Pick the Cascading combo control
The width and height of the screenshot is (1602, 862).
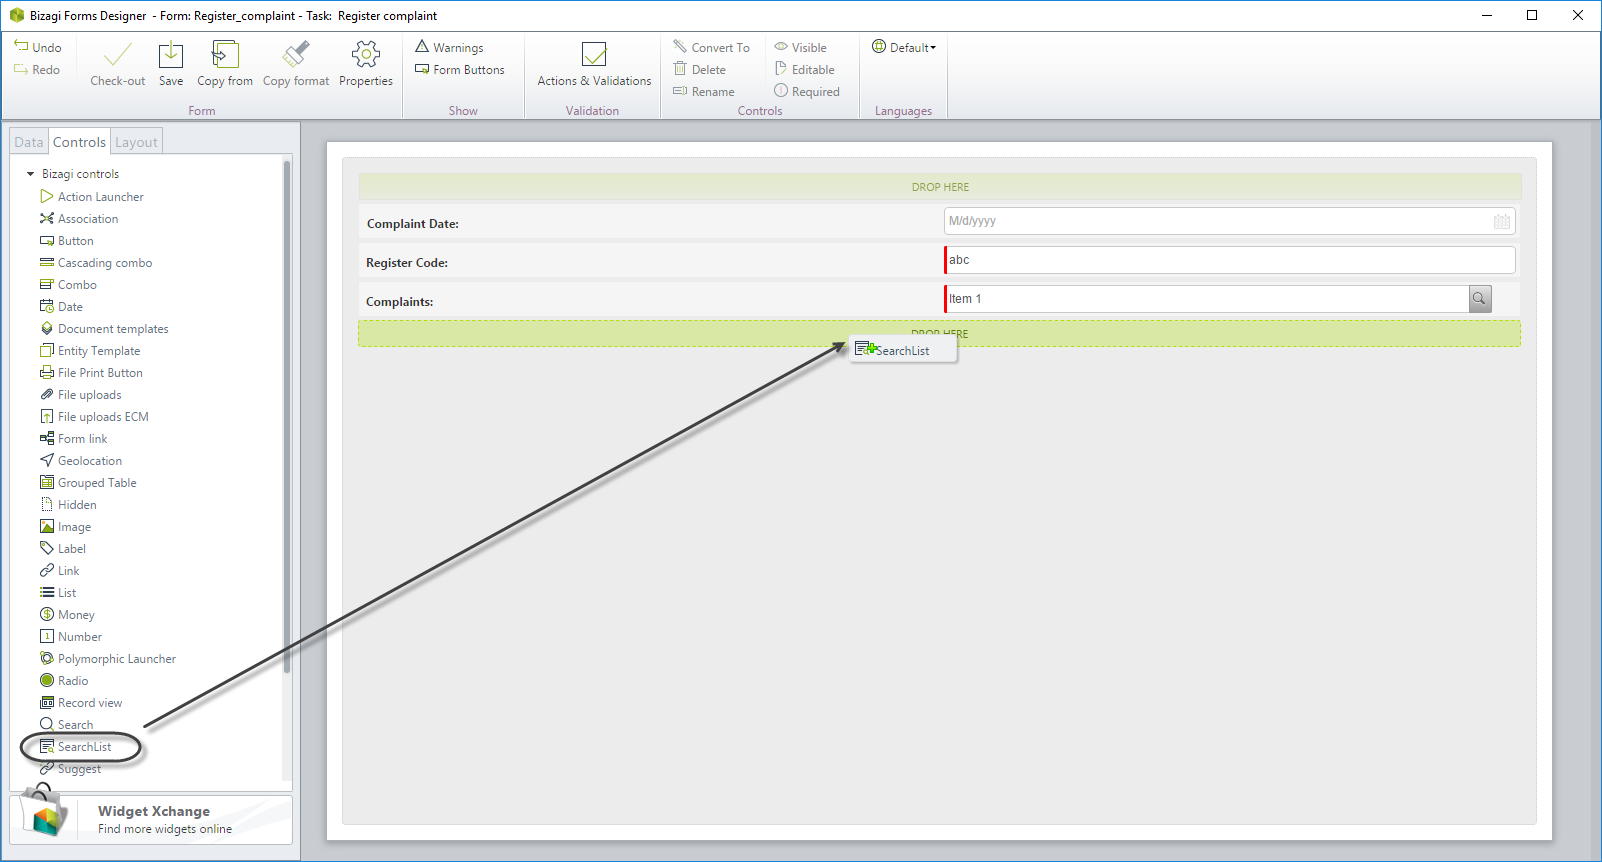pos(96,263)
